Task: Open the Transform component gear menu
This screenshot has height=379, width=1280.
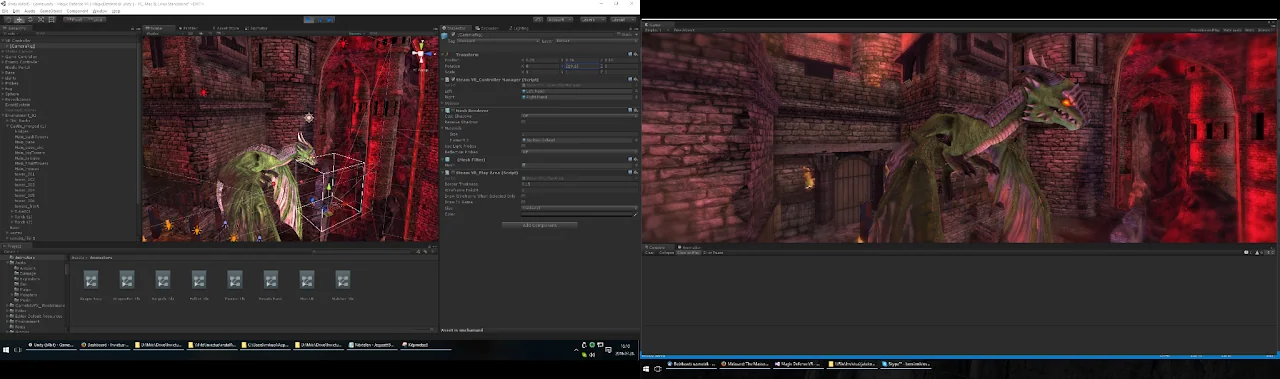Action: pyautogui.click(x=635, y=54)
